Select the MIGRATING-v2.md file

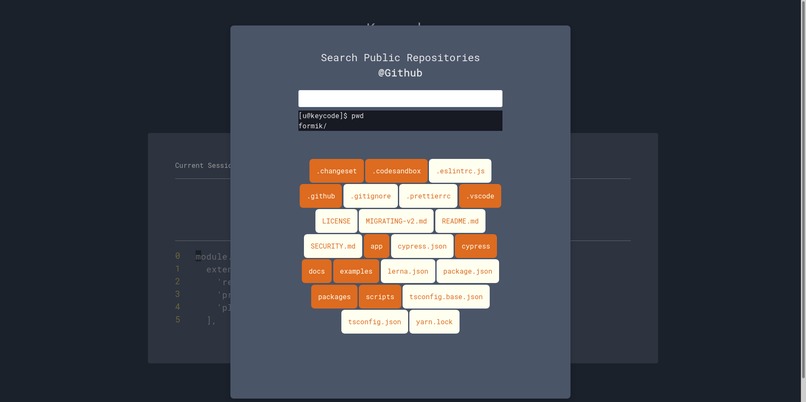coord(396,221)
